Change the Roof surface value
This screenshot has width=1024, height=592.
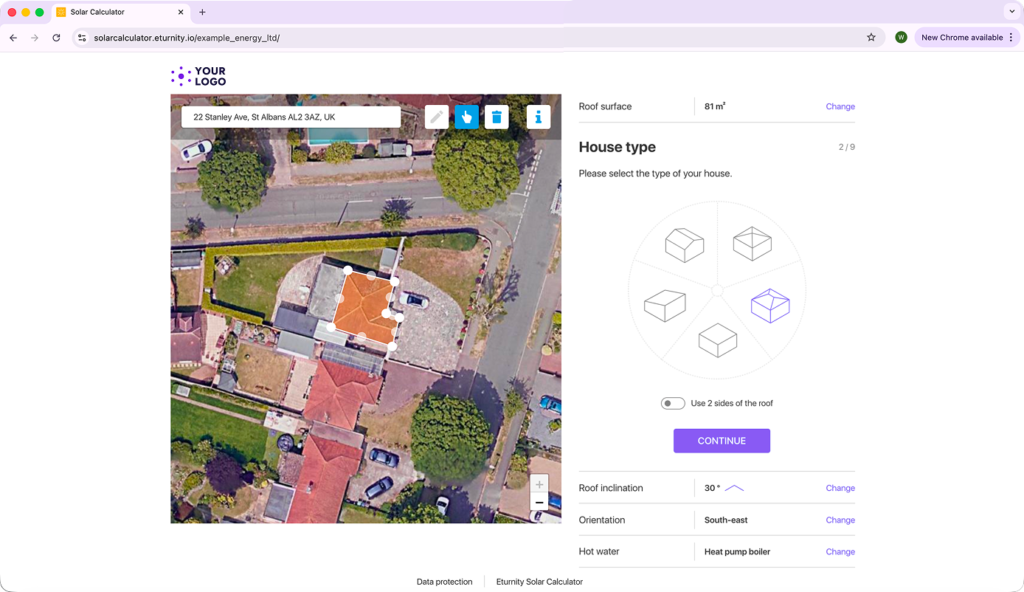coord(840,107)
